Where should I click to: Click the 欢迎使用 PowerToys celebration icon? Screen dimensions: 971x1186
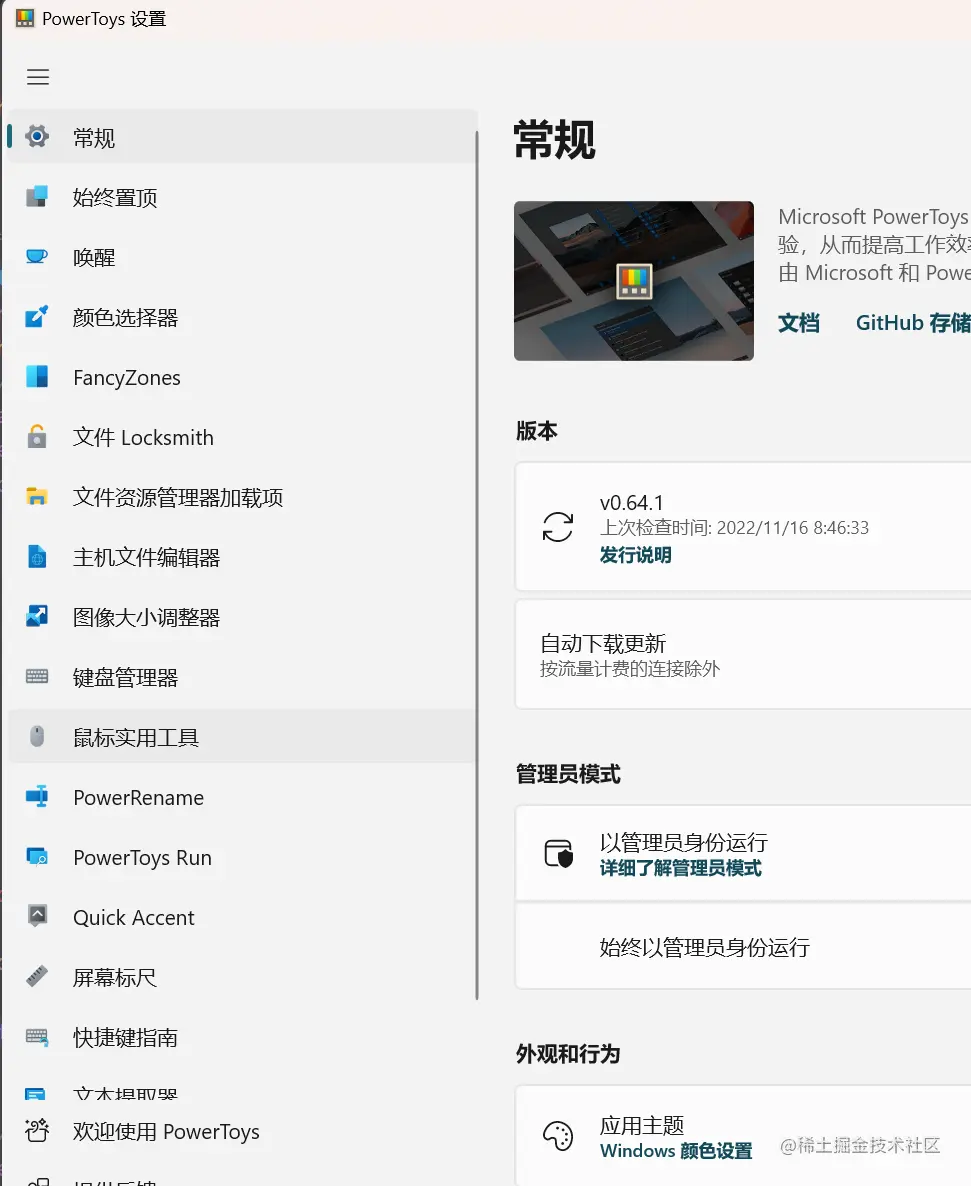(x=37, y=1131)
